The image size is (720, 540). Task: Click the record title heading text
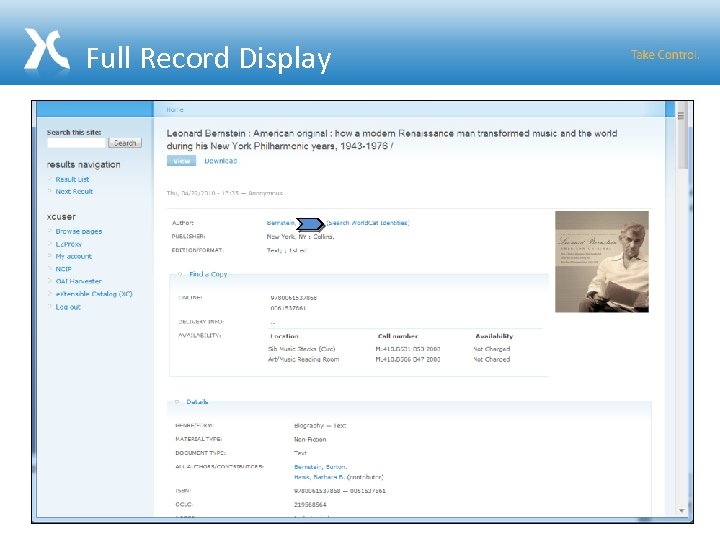392,140
